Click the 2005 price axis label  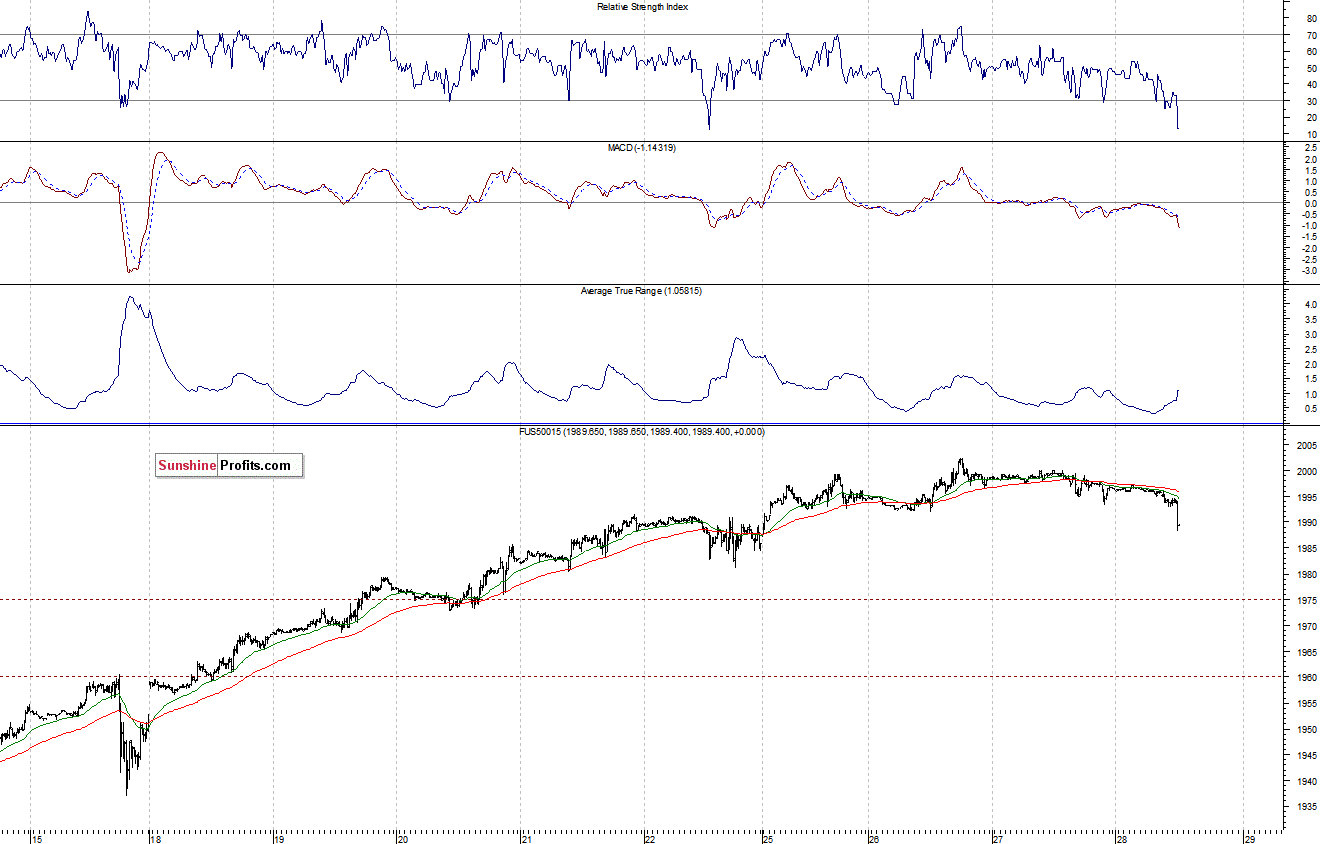[1305, 446]
